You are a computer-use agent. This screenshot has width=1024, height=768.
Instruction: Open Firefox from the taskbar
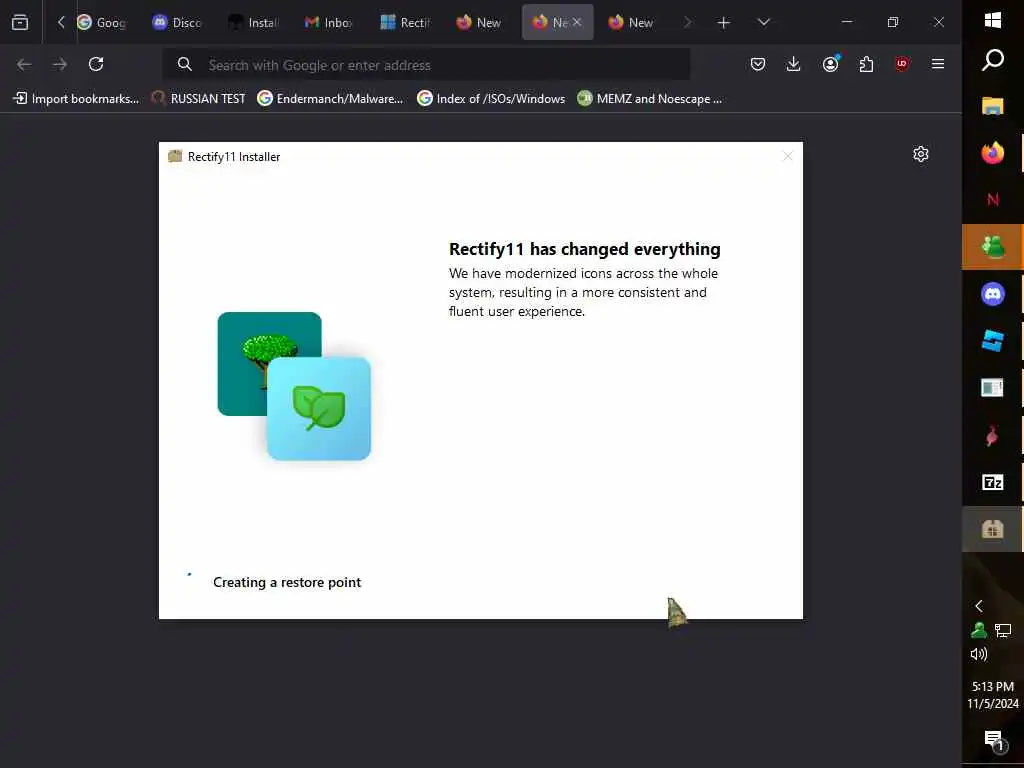(993, 153)
